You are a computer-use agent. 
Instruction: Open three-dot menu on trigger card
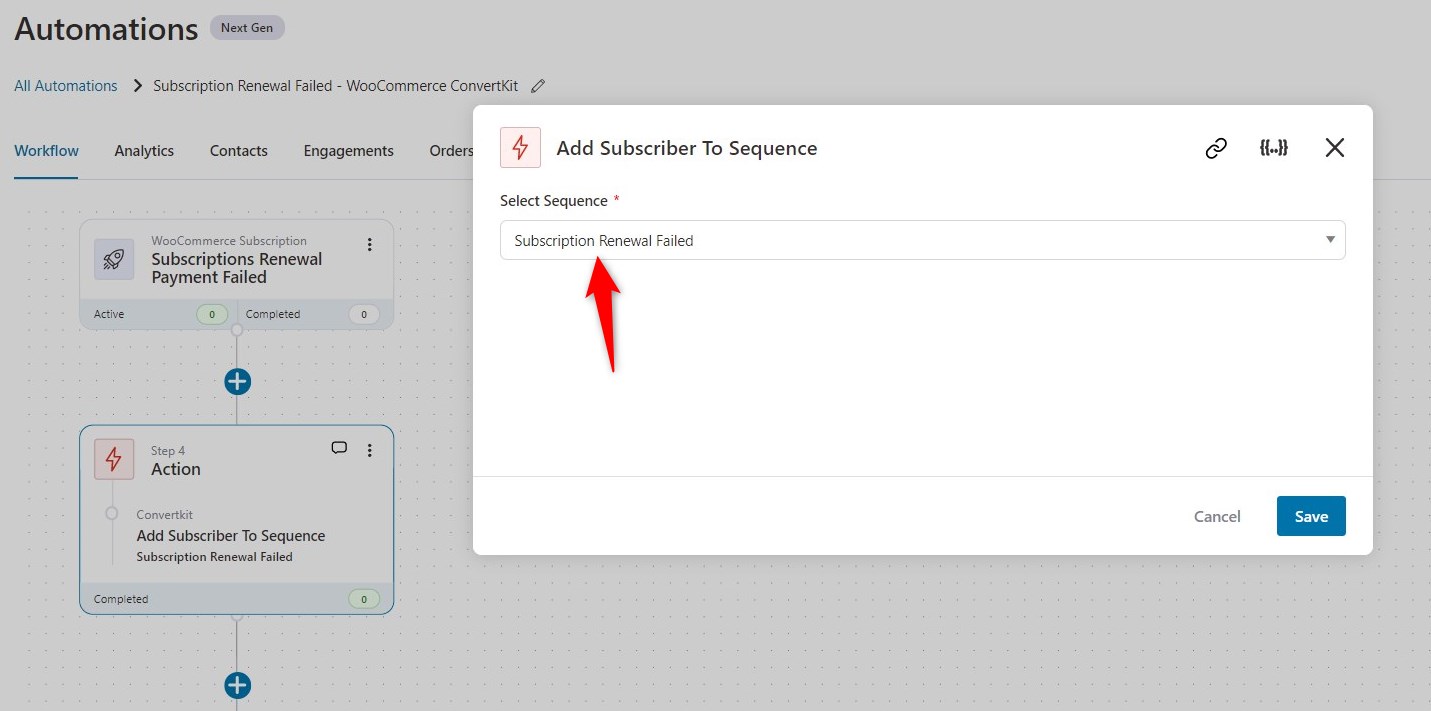tap(369, 244)
